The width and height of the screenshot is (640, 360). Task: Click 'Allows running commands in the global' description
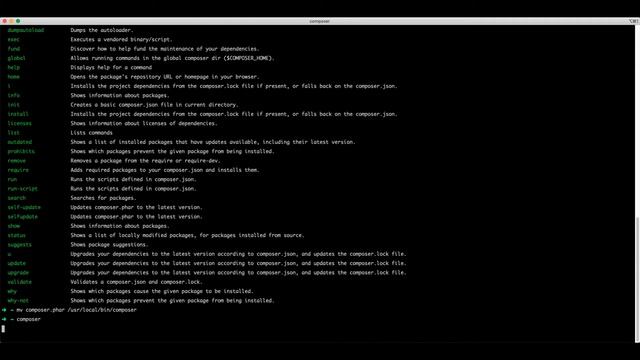172,58
